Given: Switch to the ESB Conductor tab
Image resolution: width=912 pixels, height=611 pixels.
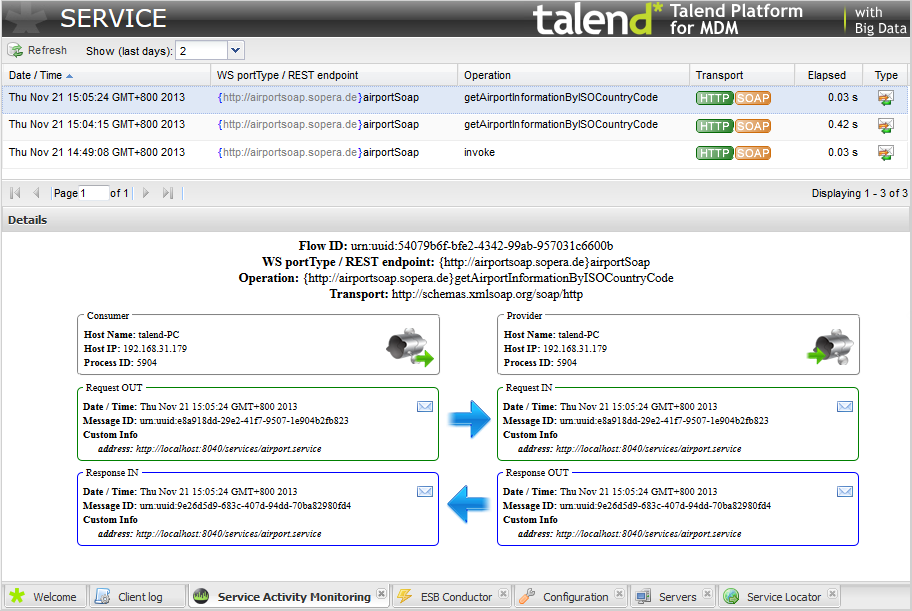Looking at the screenshot, I should click(451, 597).
